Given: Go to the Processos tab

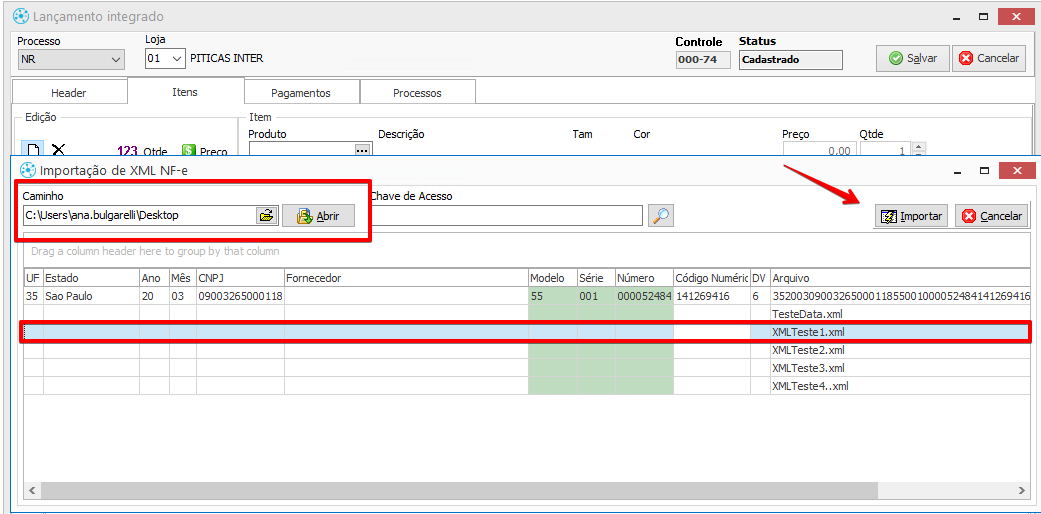Looking at the screenshot, I should (417, 92).
